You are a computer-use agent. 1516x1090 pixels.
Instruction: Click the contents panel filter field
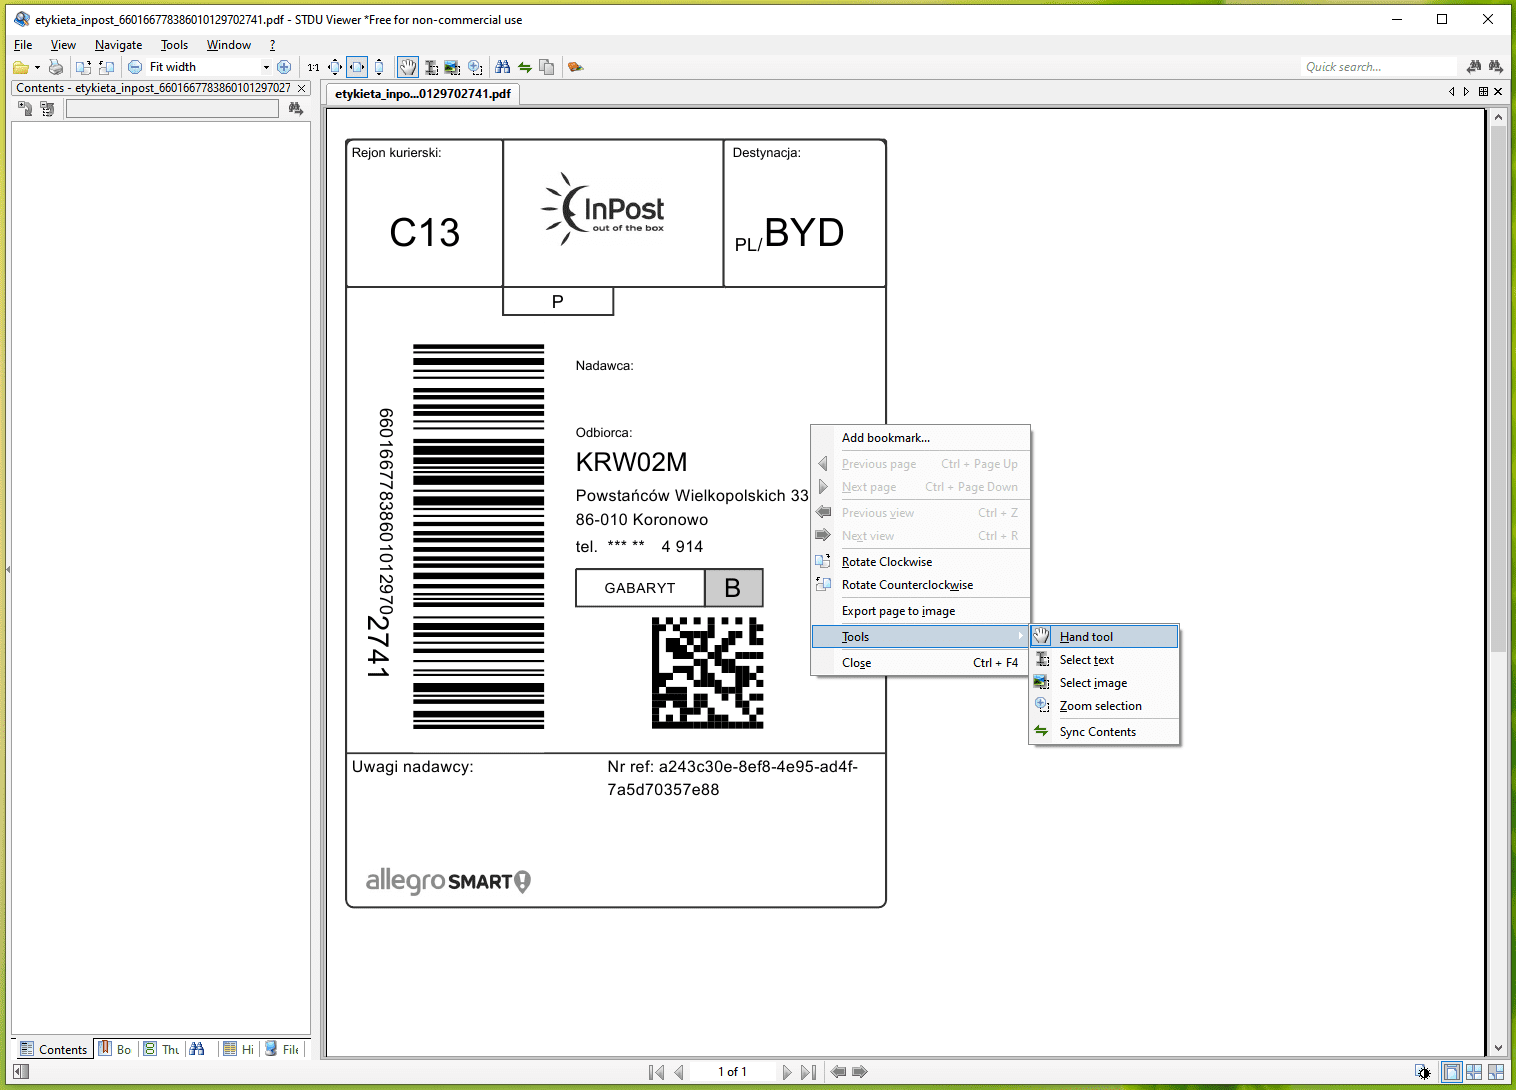click(172, 109)
